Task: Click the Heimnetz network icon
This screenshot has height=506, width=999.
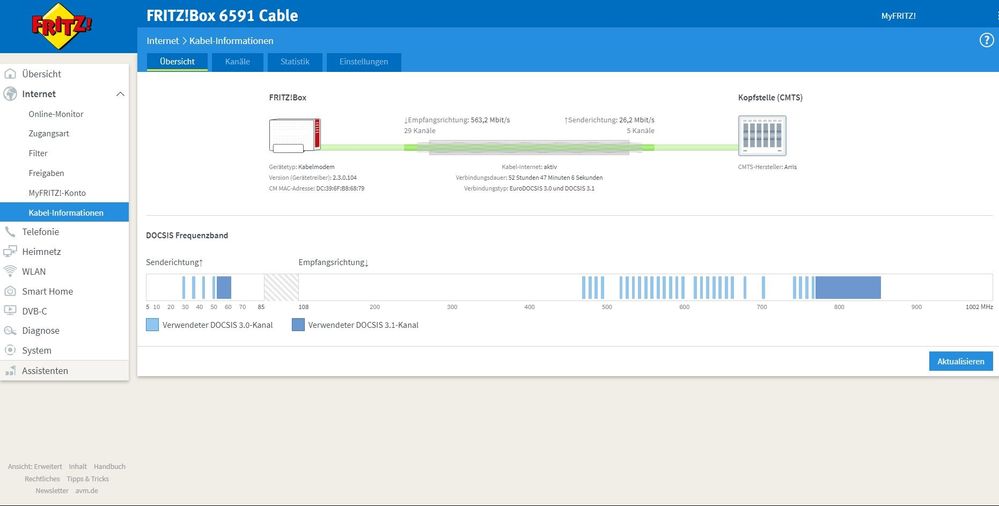Action: tap(10, 252)
